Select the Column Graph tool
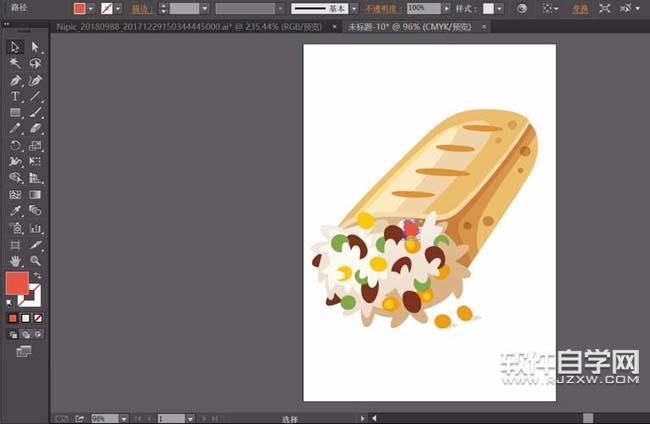 tap(35, 228)
